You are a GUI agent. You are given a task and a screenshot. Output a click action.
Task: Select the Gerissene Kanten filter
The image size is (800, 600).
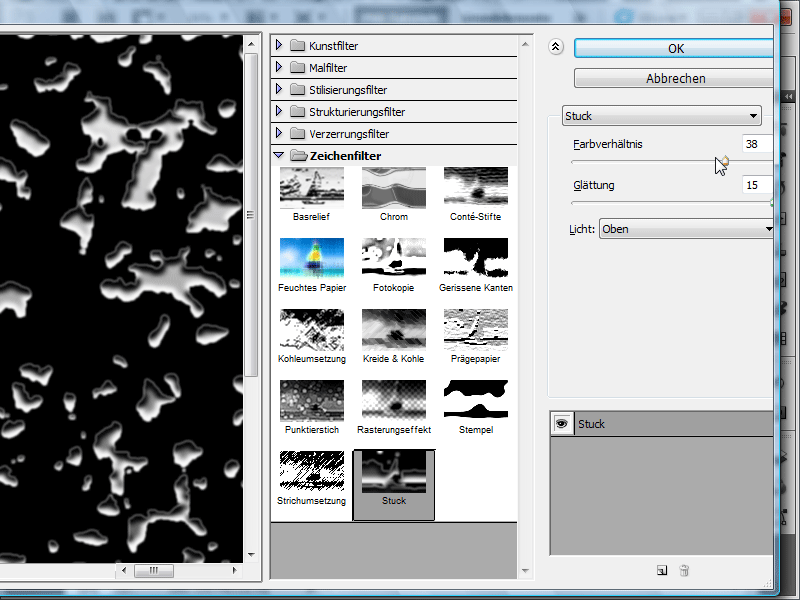point(476,258)
